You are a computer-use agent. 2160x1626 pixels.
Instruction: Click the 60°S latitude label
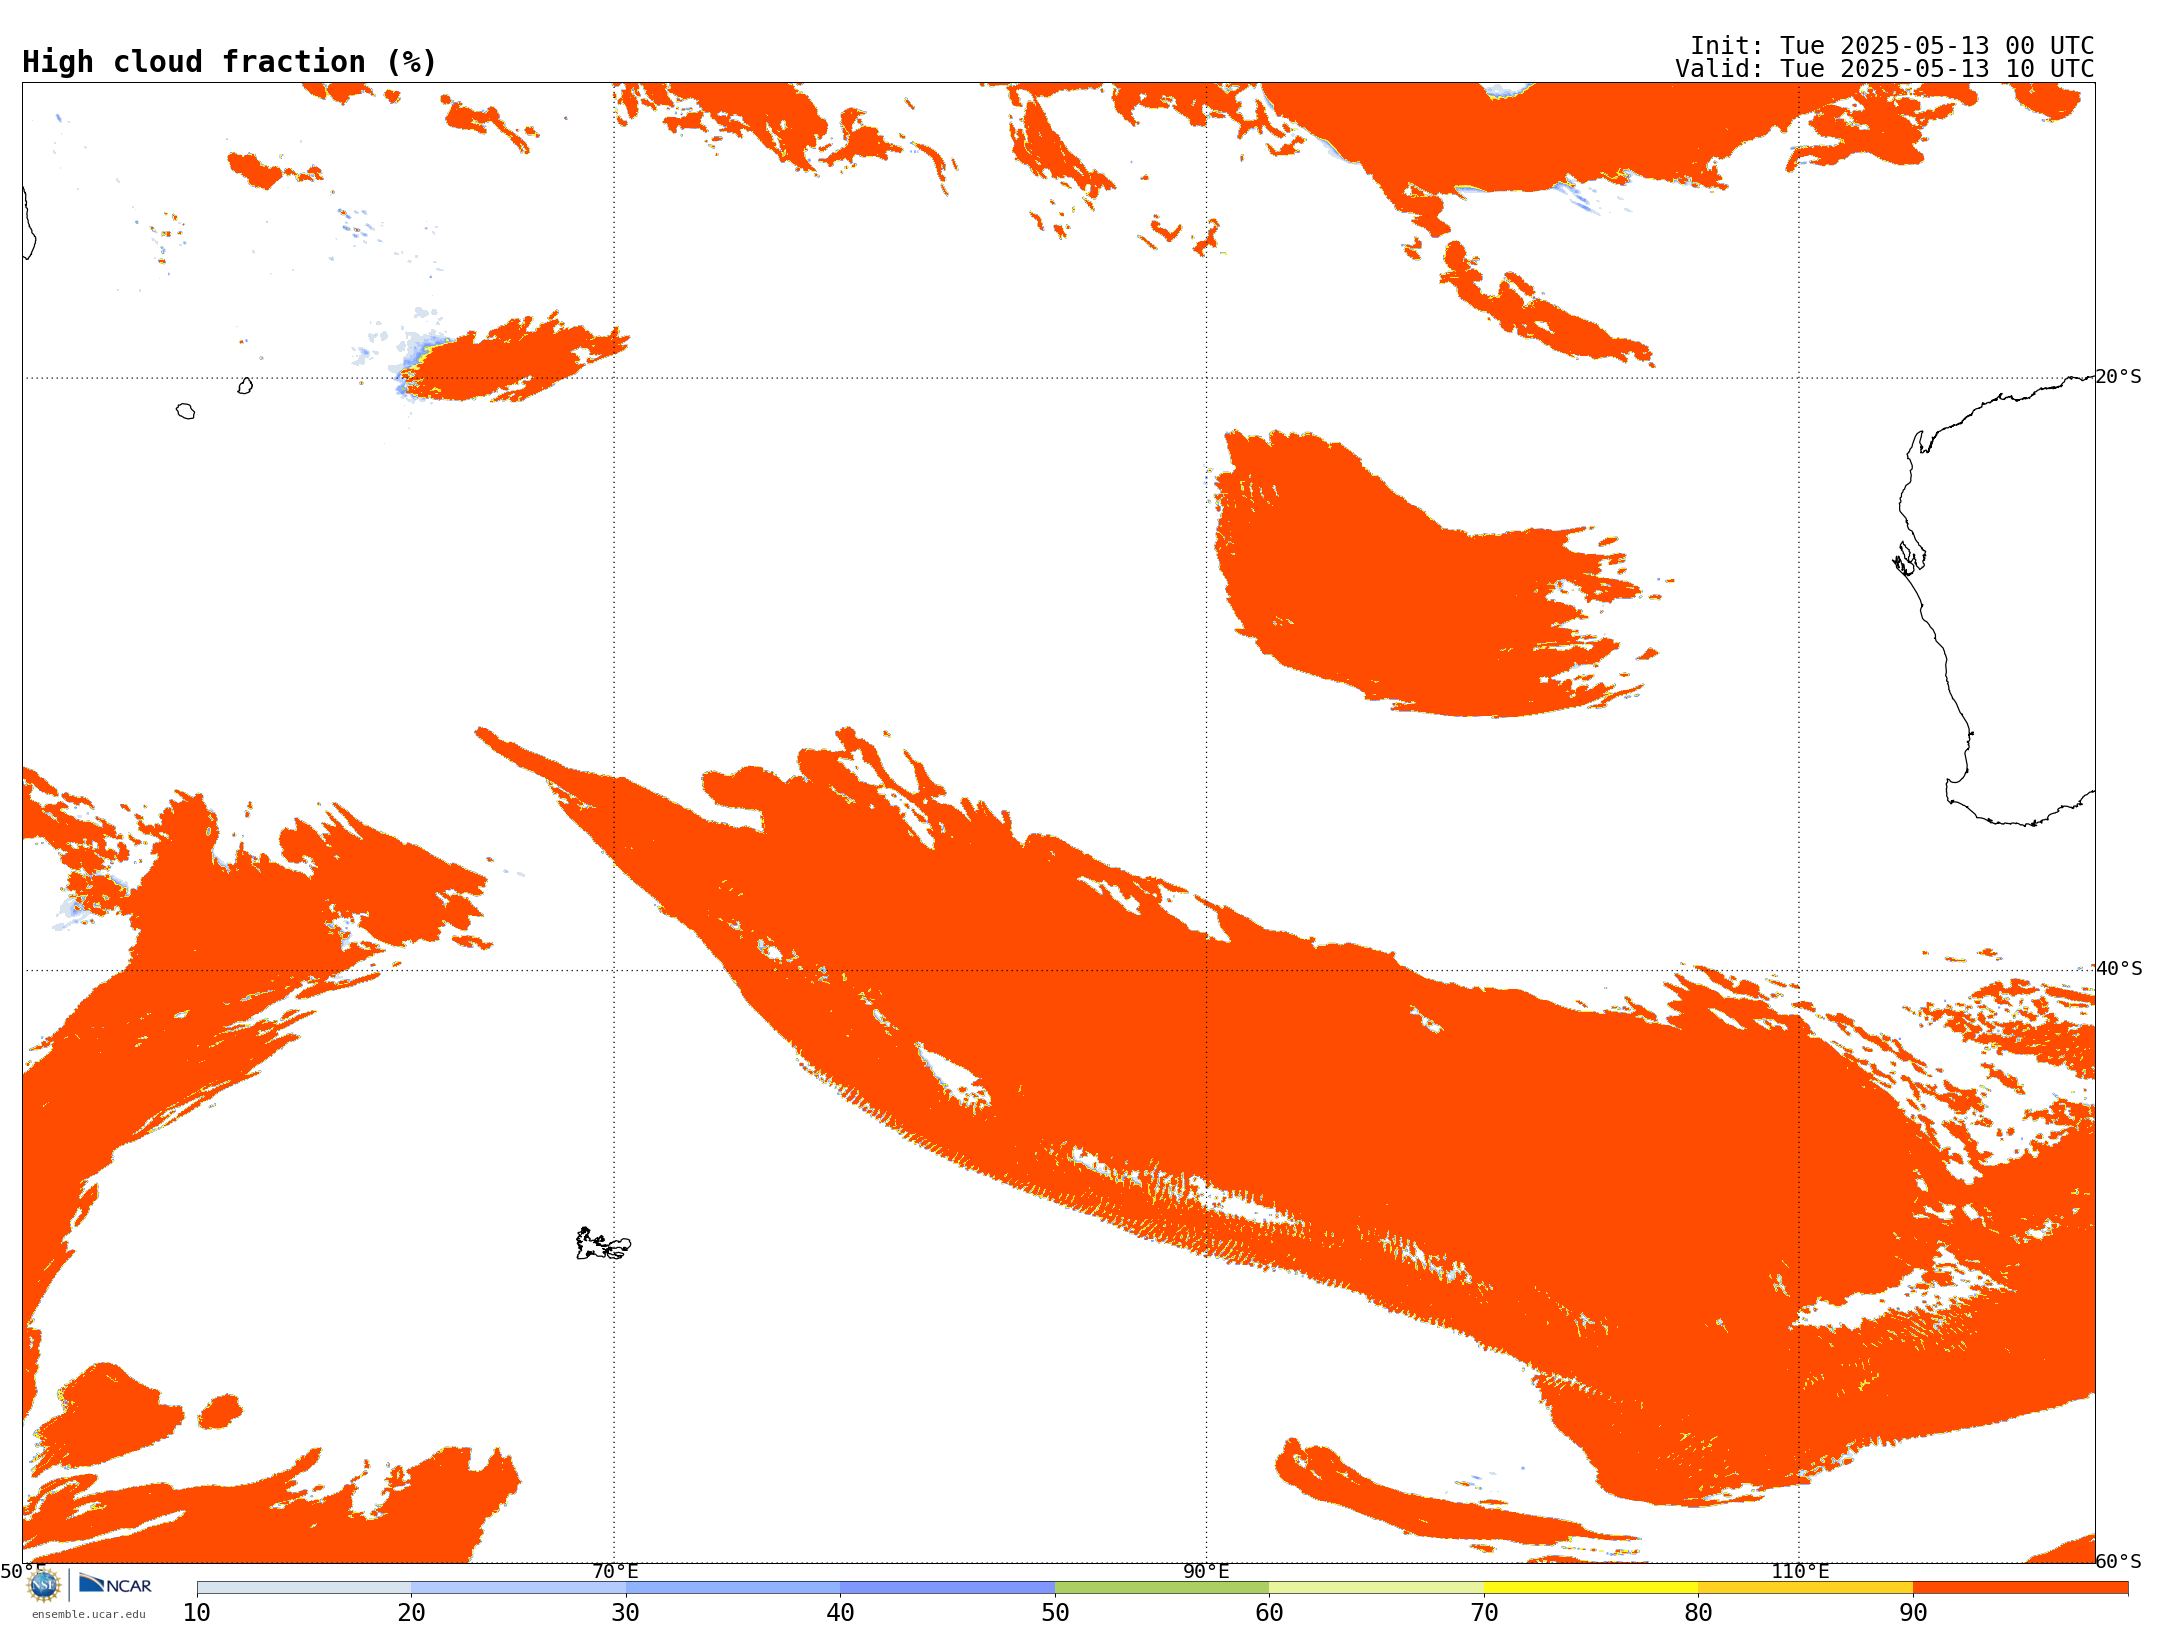point(2118,1561)
